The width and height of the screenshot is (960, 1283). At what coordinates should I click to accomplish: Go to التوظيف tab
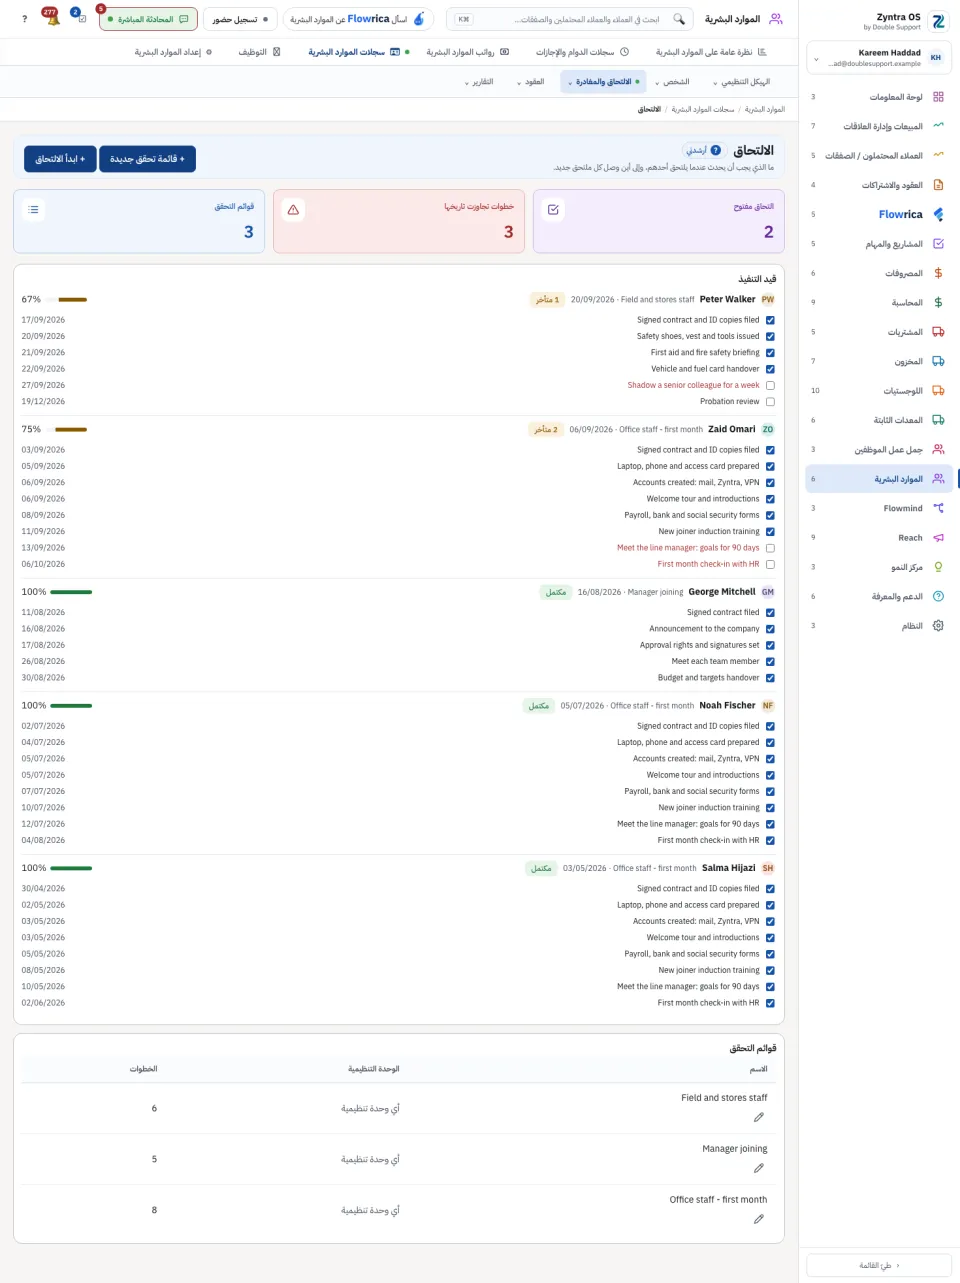pyautogui.click(x=259, y=52)
